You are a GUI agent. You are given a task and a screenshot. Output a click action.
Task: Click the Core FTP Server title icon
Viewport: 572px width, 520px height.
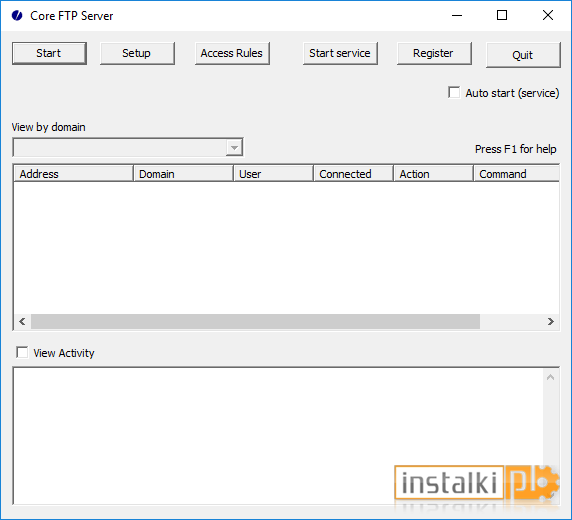17,16
